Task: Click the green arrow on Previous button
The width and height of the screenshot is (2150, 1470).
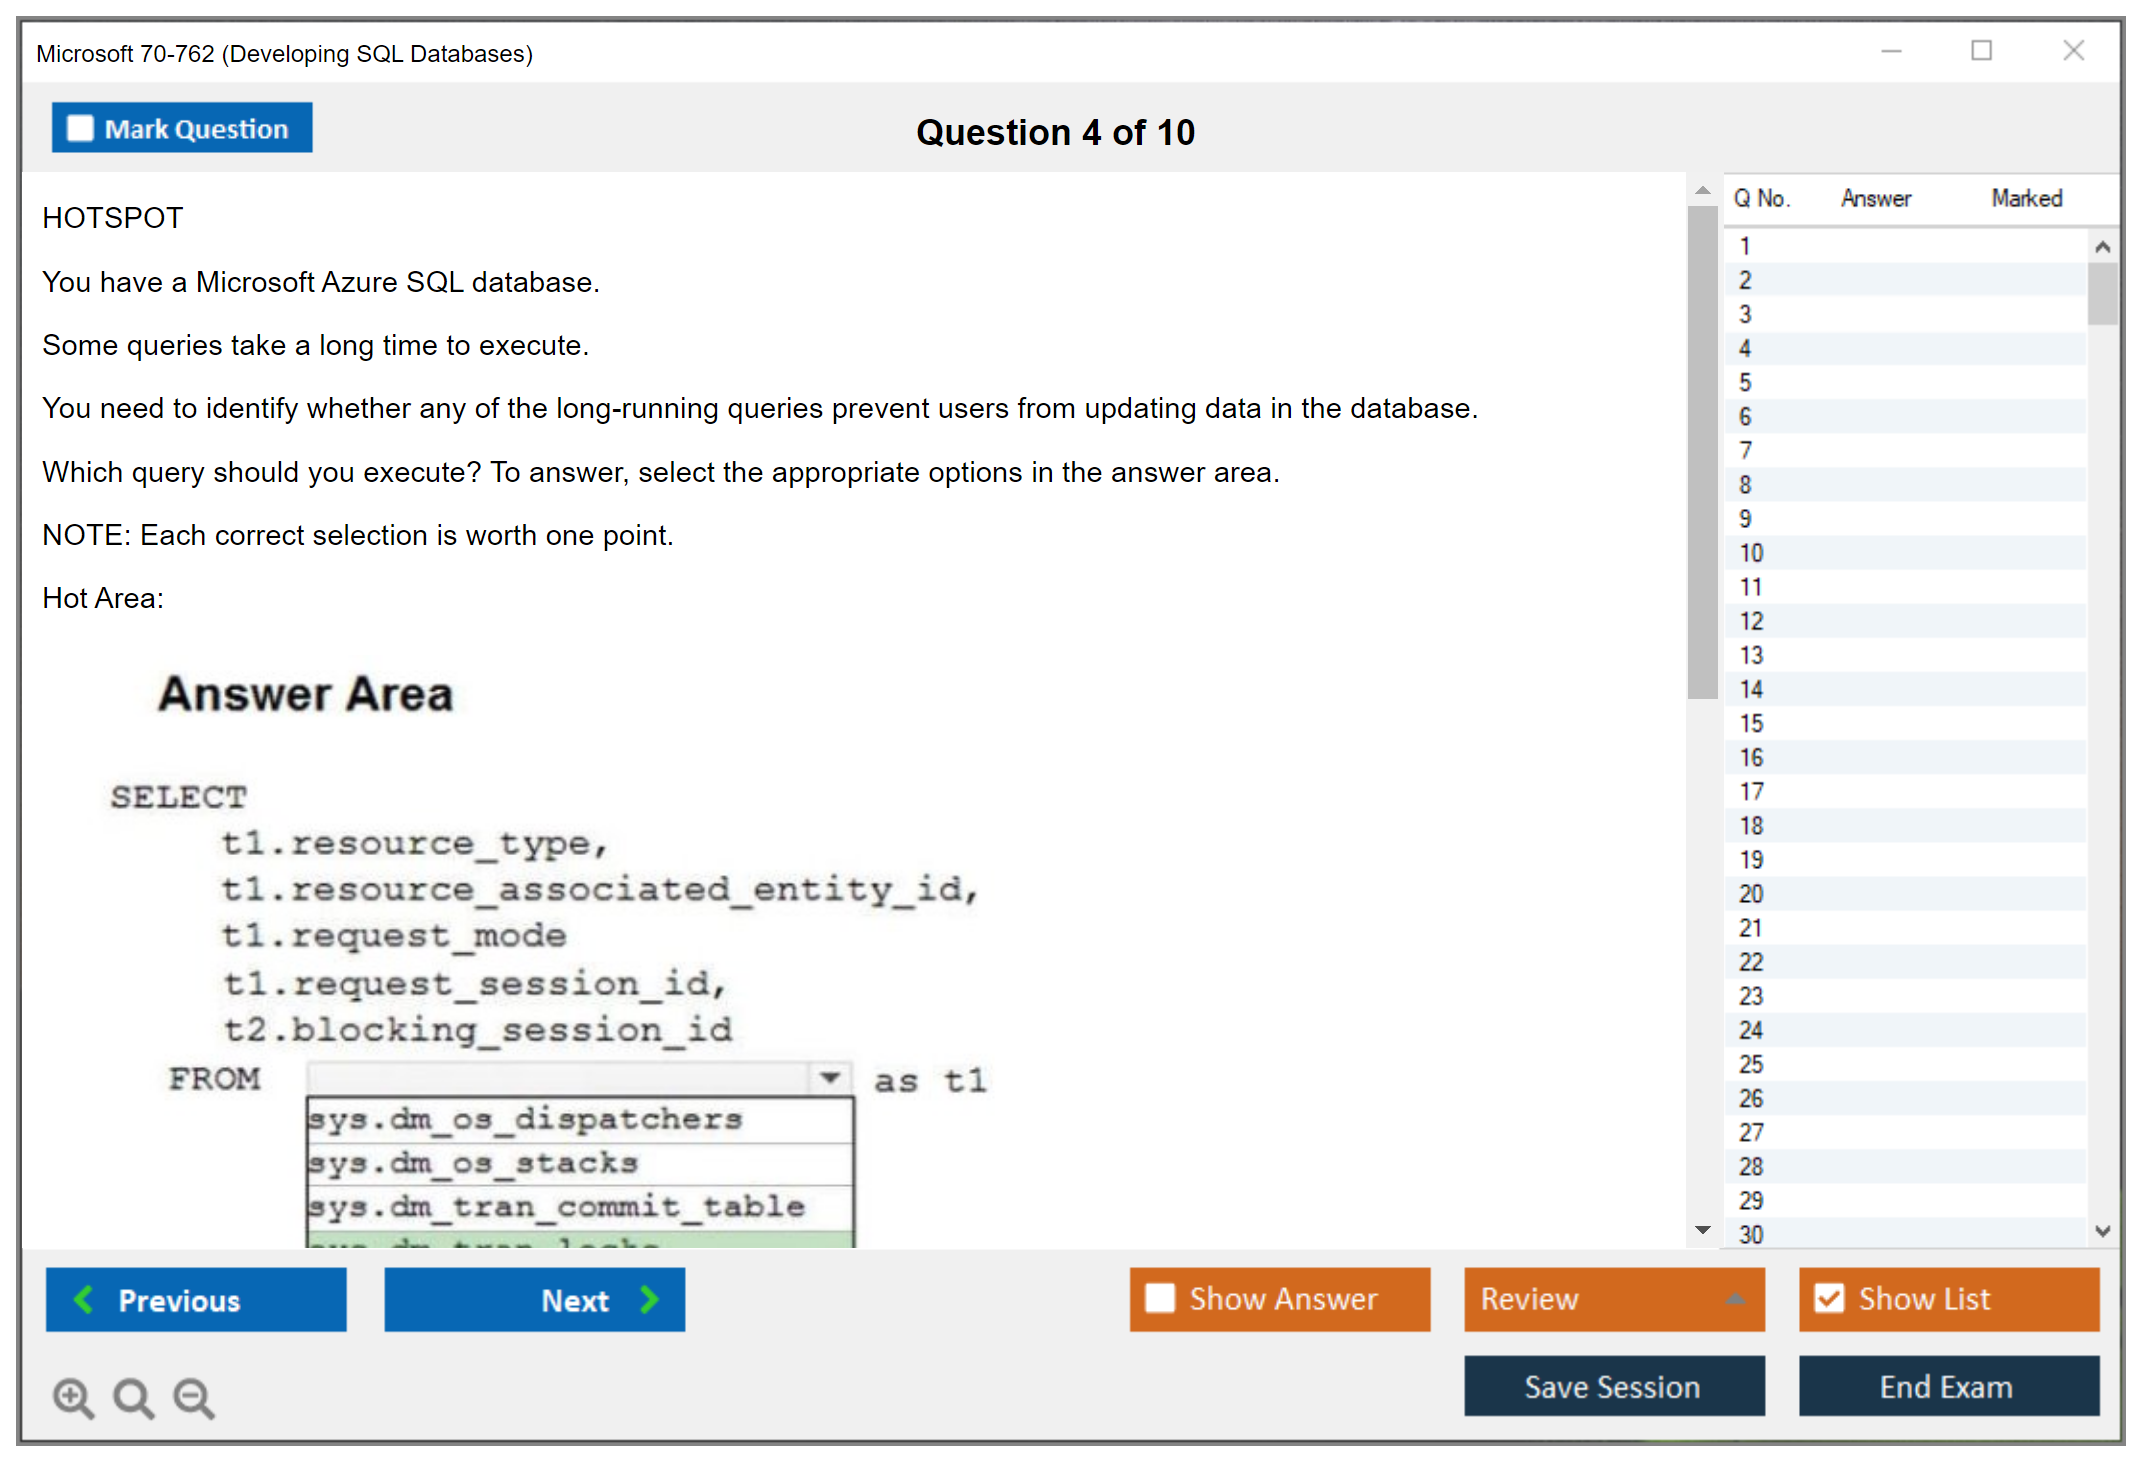Action: coord(84,1299)
